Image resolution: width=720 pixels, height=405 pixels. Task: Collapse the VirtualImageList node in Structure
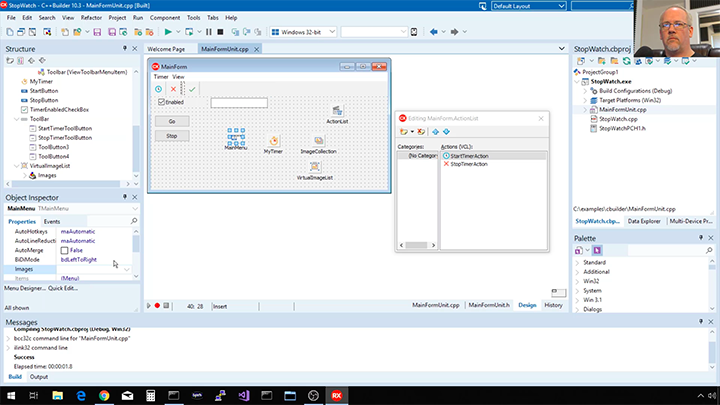tap(17, 166)
